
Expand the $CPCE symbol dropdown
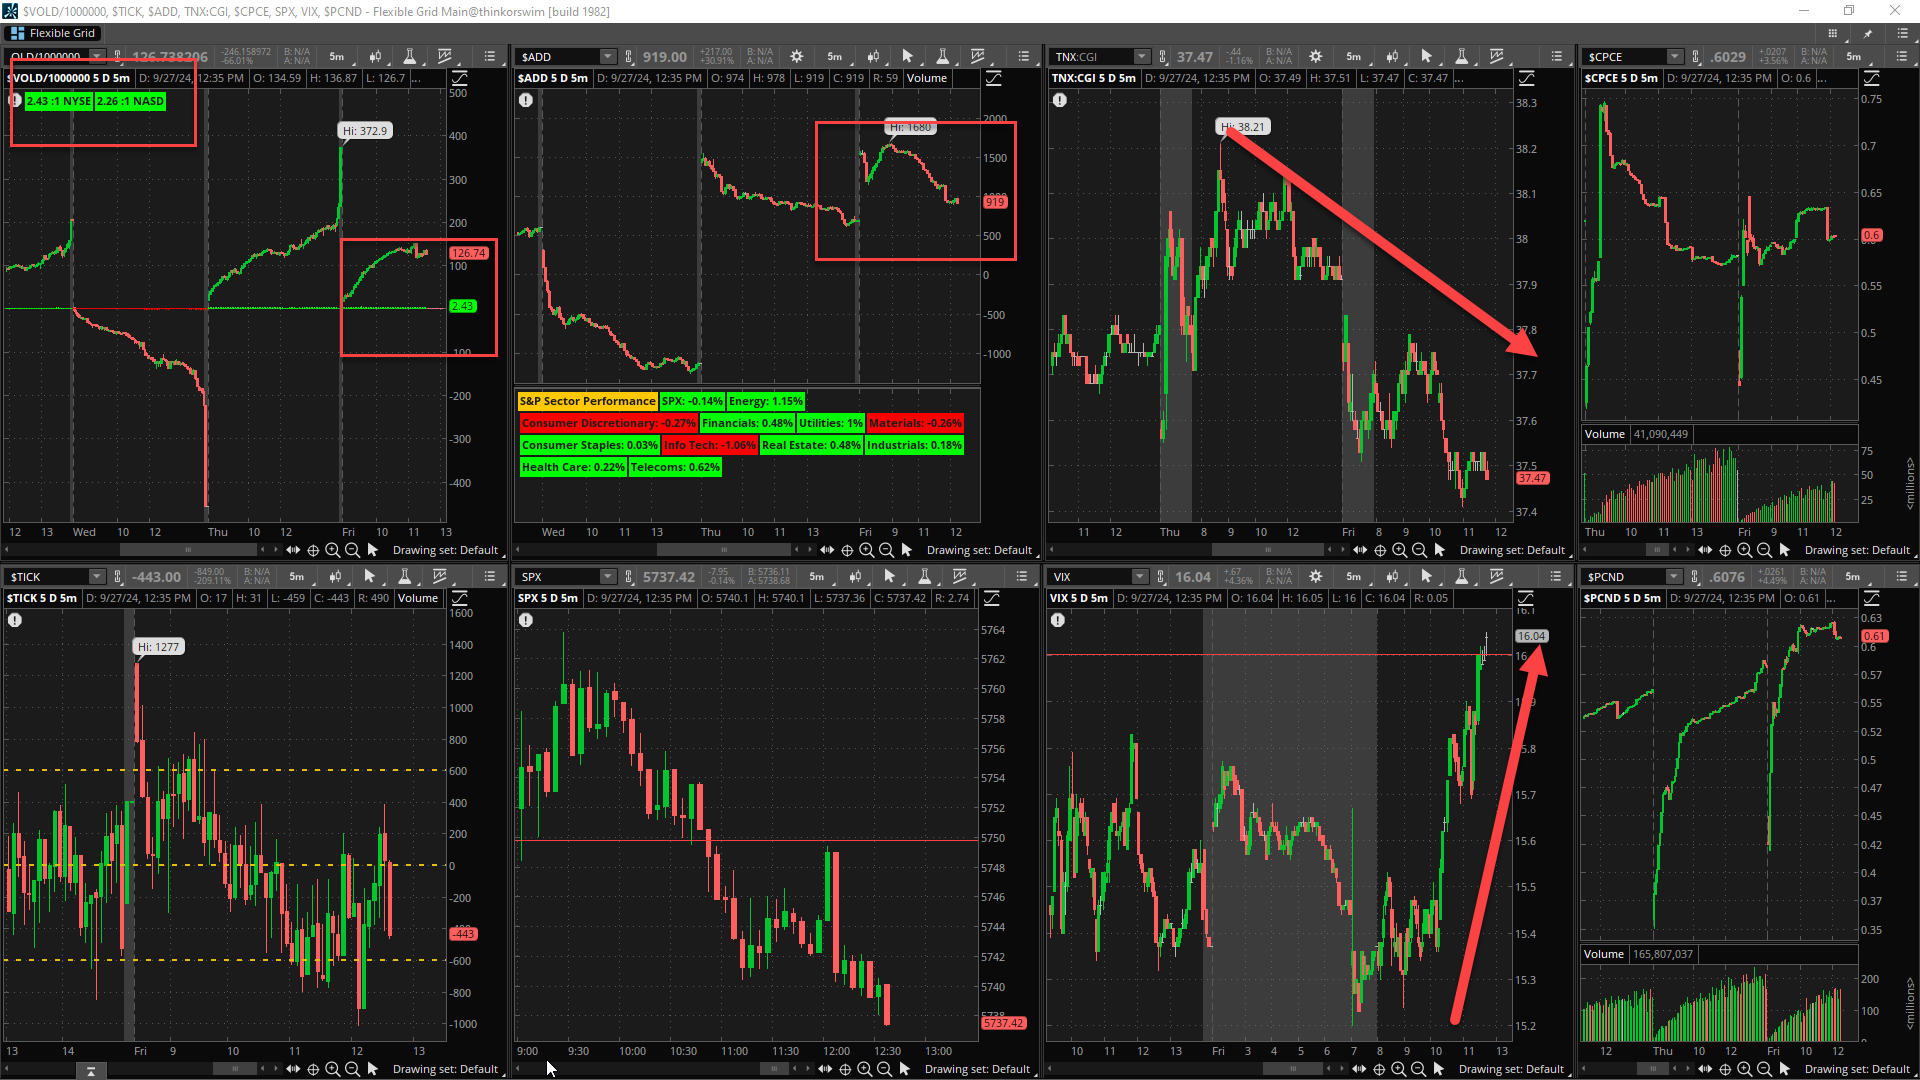[x=1675, y=57]
